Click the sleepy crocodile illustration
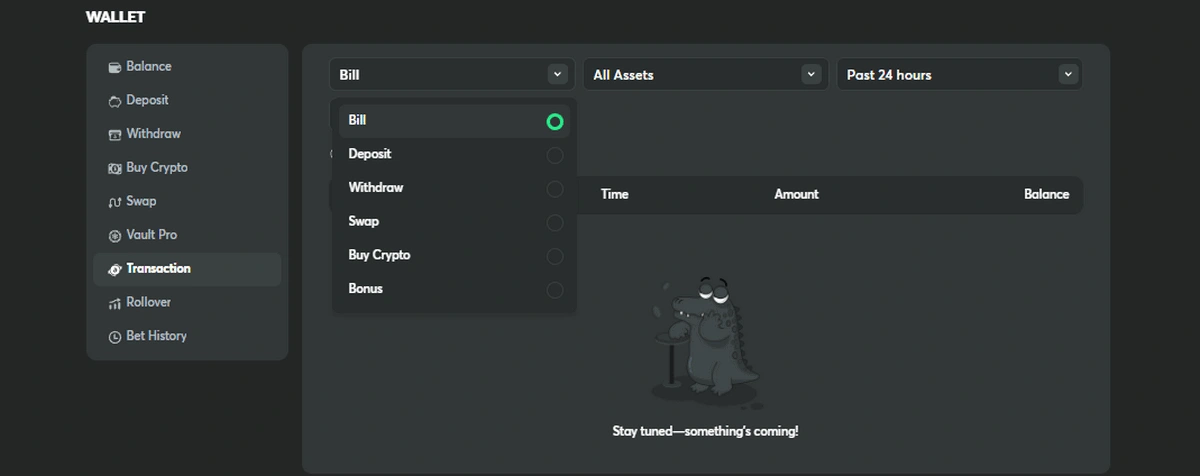 [x=705, y=342]
